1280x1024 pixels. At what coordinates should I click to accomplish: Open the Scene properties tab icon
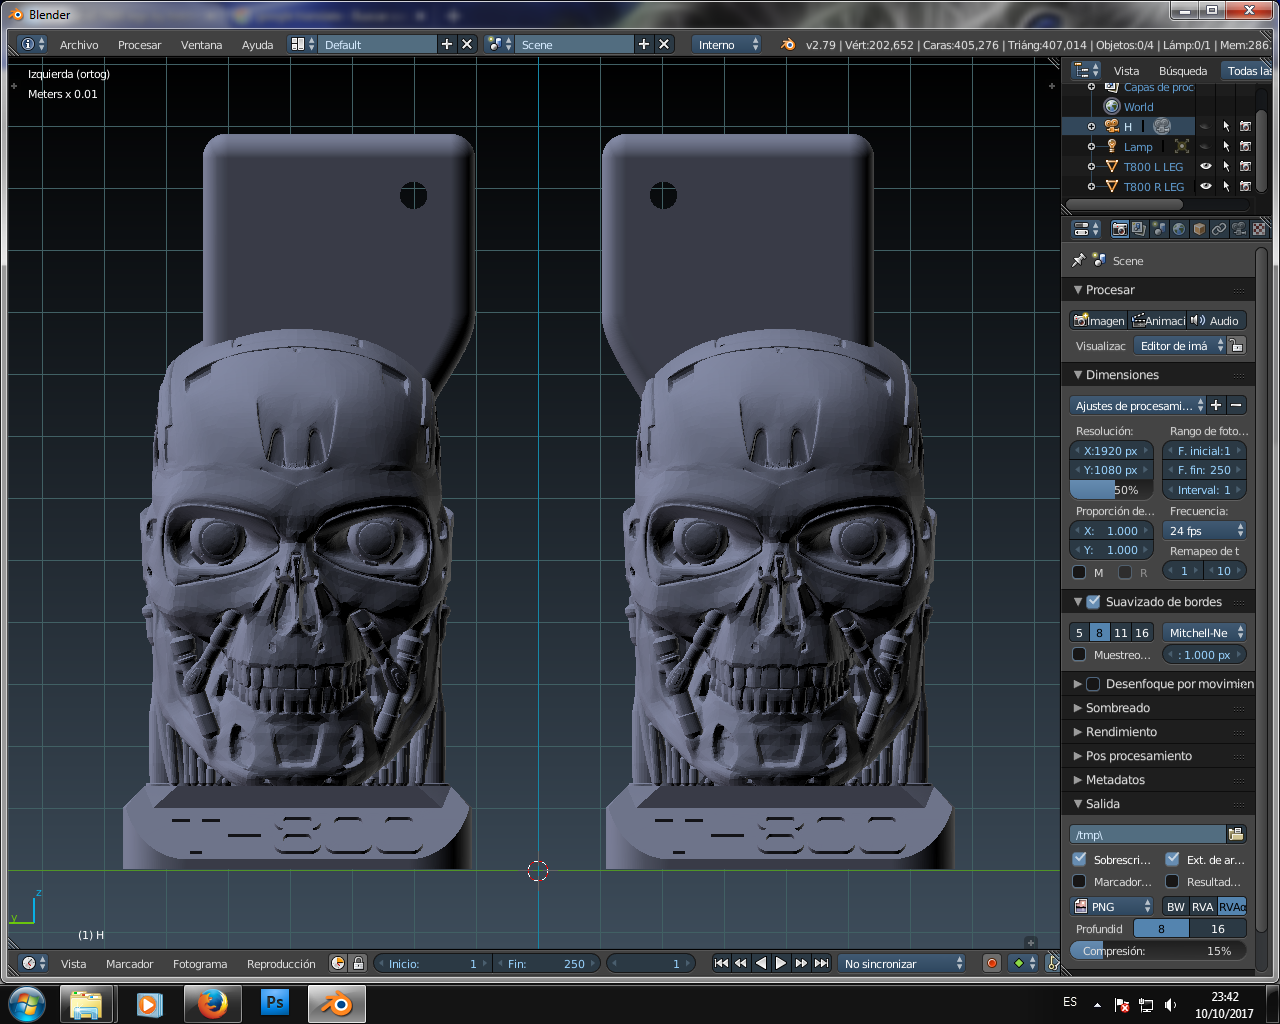point(1159,229)
